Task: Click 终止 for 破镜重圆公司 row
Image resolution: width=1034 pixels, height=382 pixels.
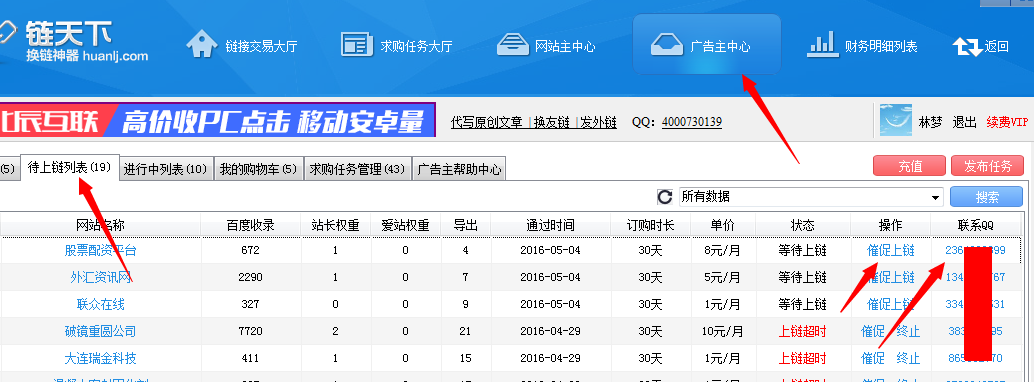Action: tap(908, 331)
